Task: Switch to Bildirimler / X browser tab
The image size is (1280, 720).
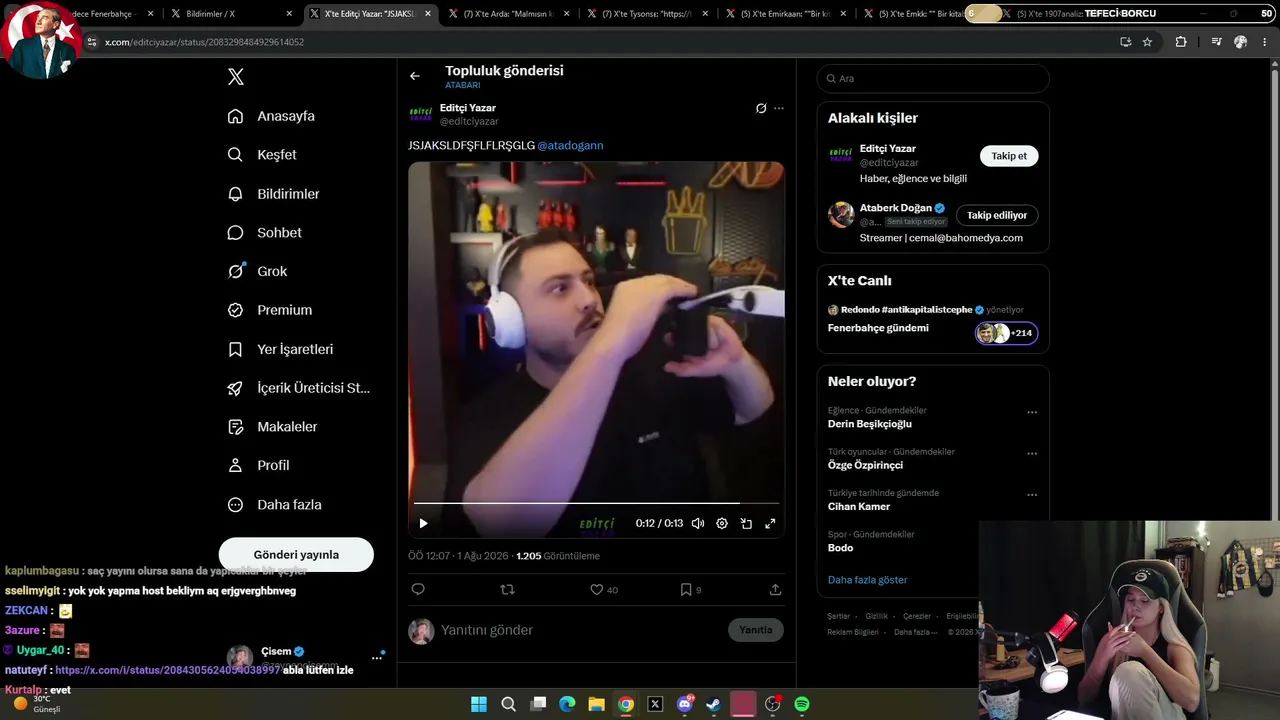Action: pyautogui.click(x=232, y=14)
